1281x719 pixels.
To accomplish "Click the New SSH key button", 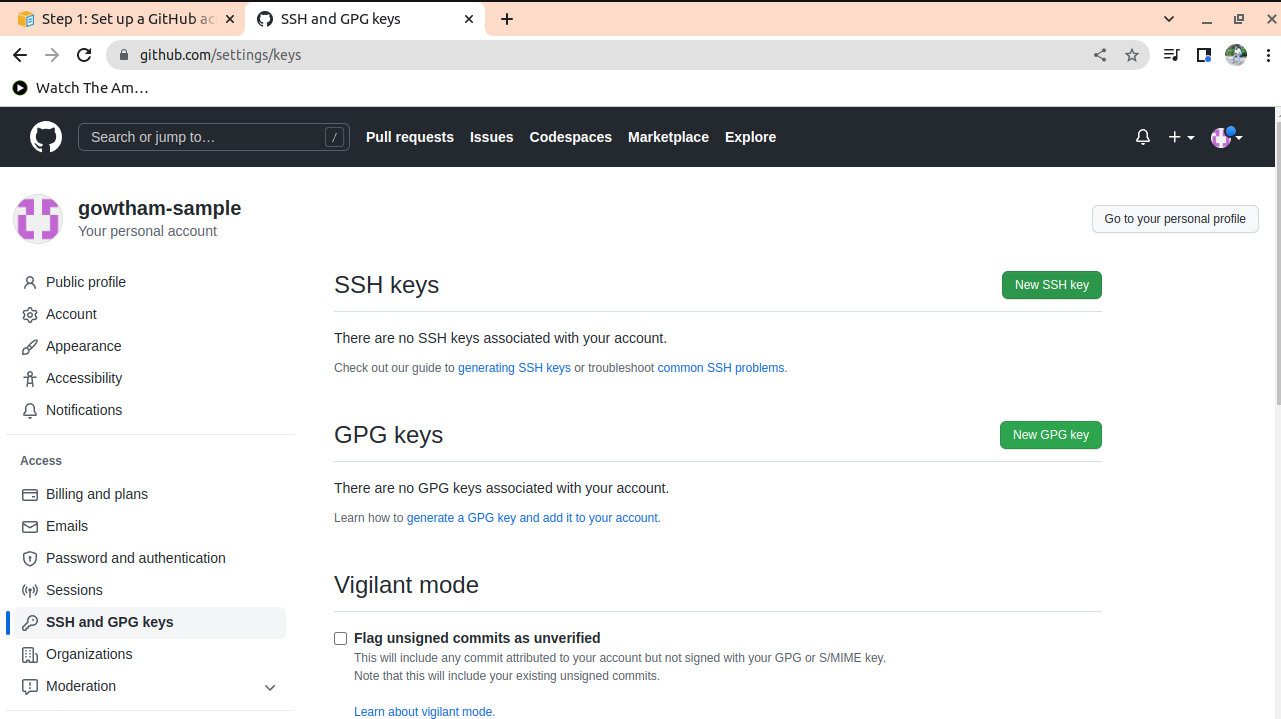I will pyautogui.click(x=1051, y=285).
